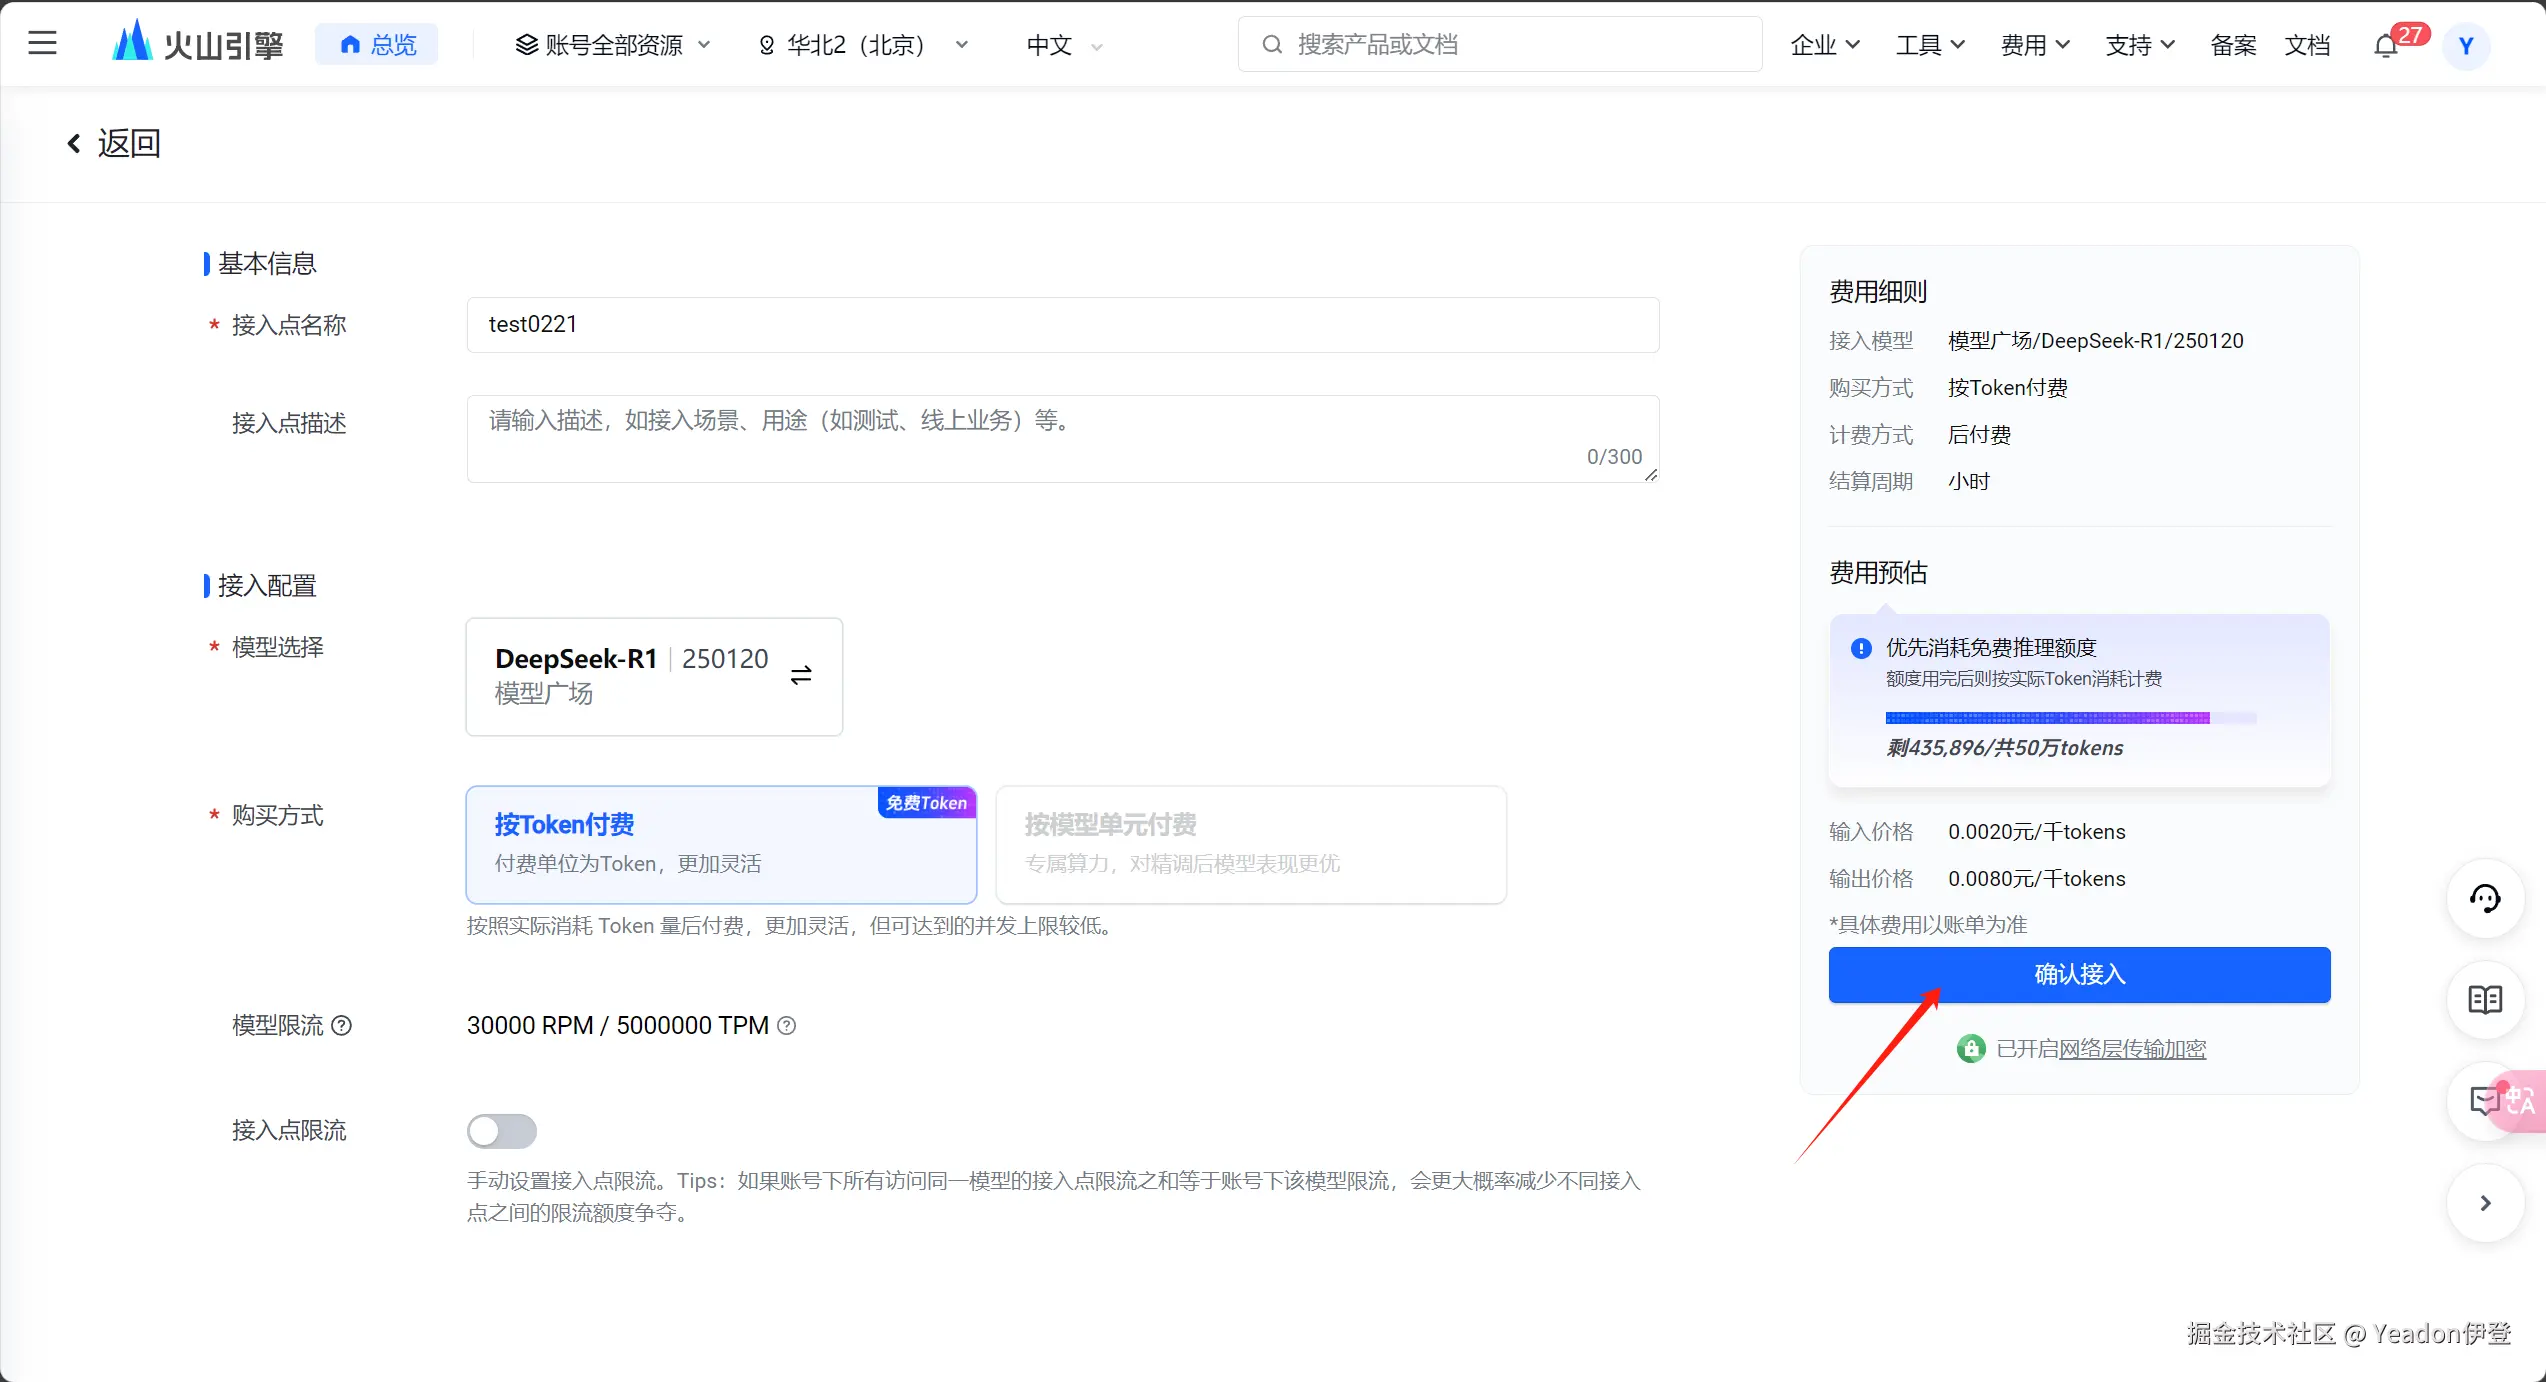The image size is (2546, 1382).
Task: Expand the 账号全部资源 dropdown
Action: coord(613,45)
